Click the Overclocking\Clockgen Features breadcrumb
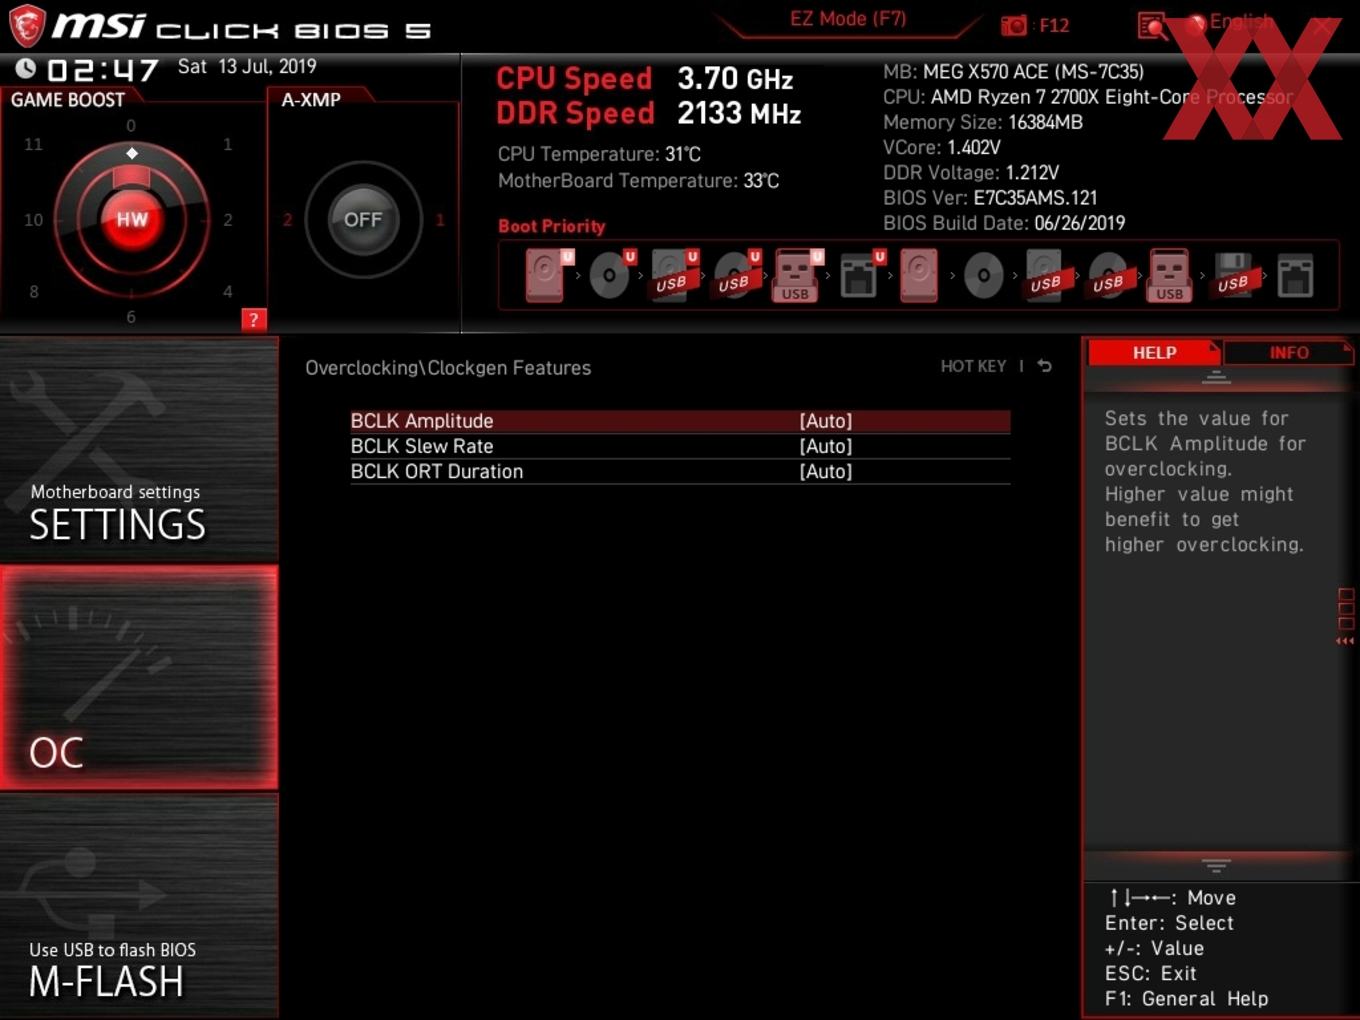 tap(448, 368)
